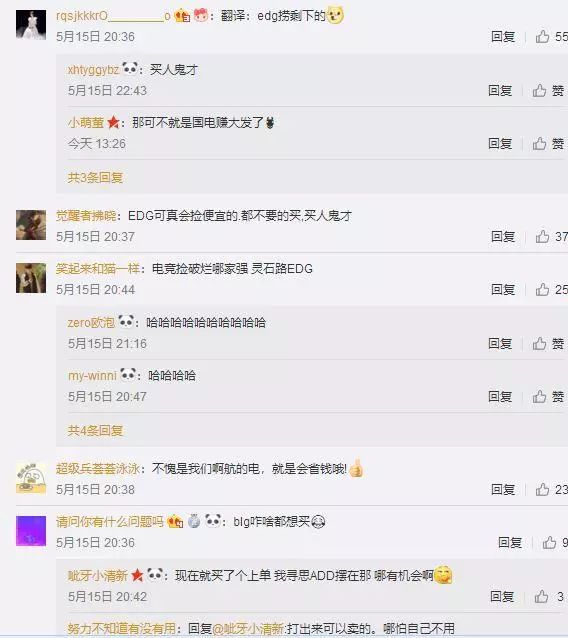Open @呲牙小清新 mention in bottom reply

click(248, 629)
